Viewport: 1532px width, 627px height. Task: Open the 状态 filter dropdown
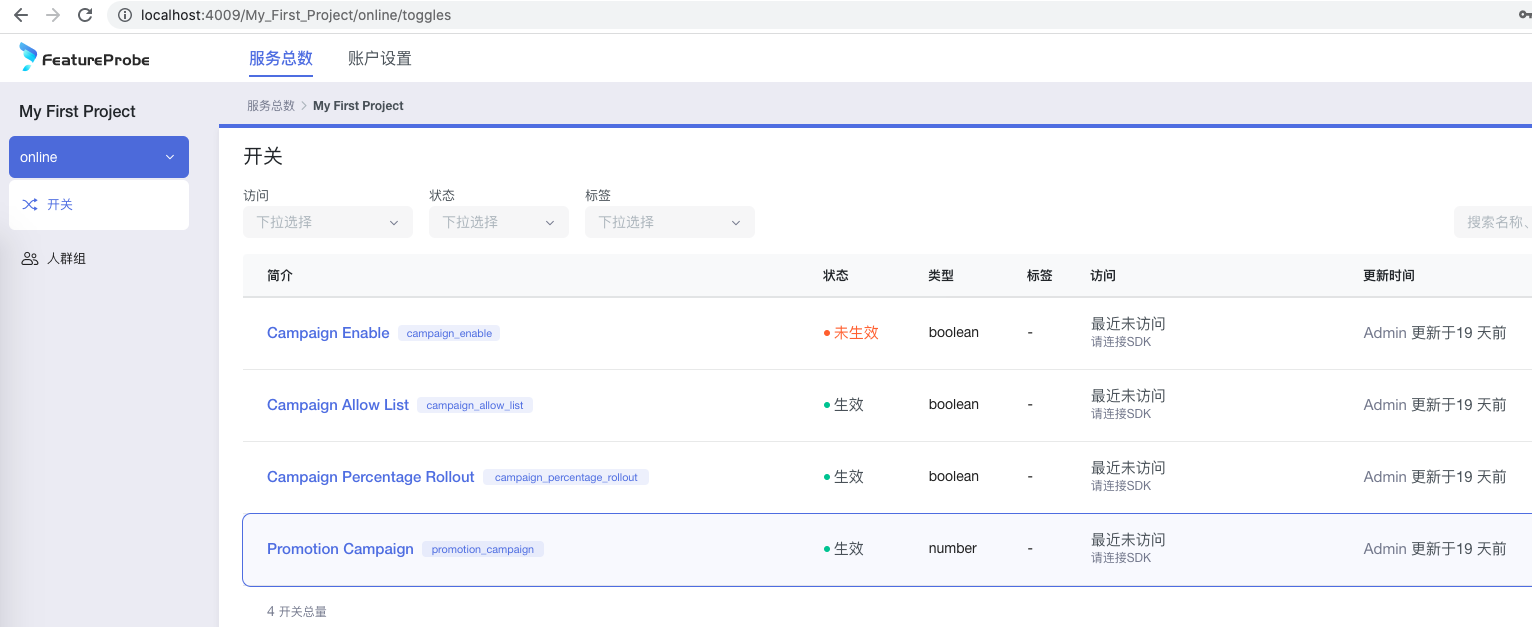click(498, 222)
